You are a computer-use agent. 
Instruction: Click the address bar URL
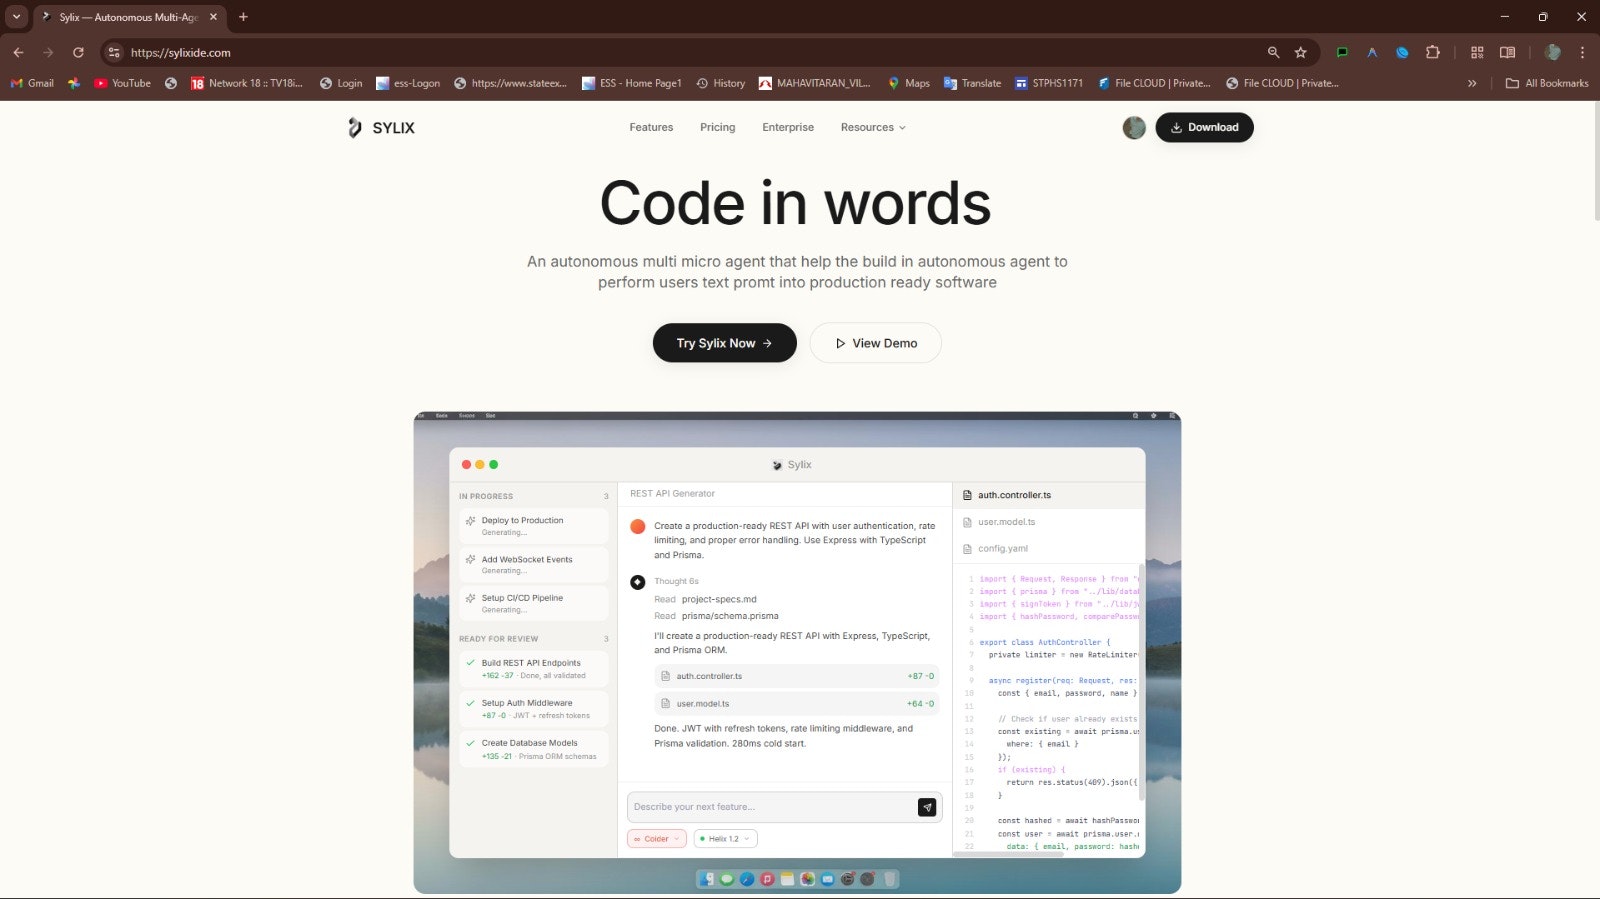[181, 53]
